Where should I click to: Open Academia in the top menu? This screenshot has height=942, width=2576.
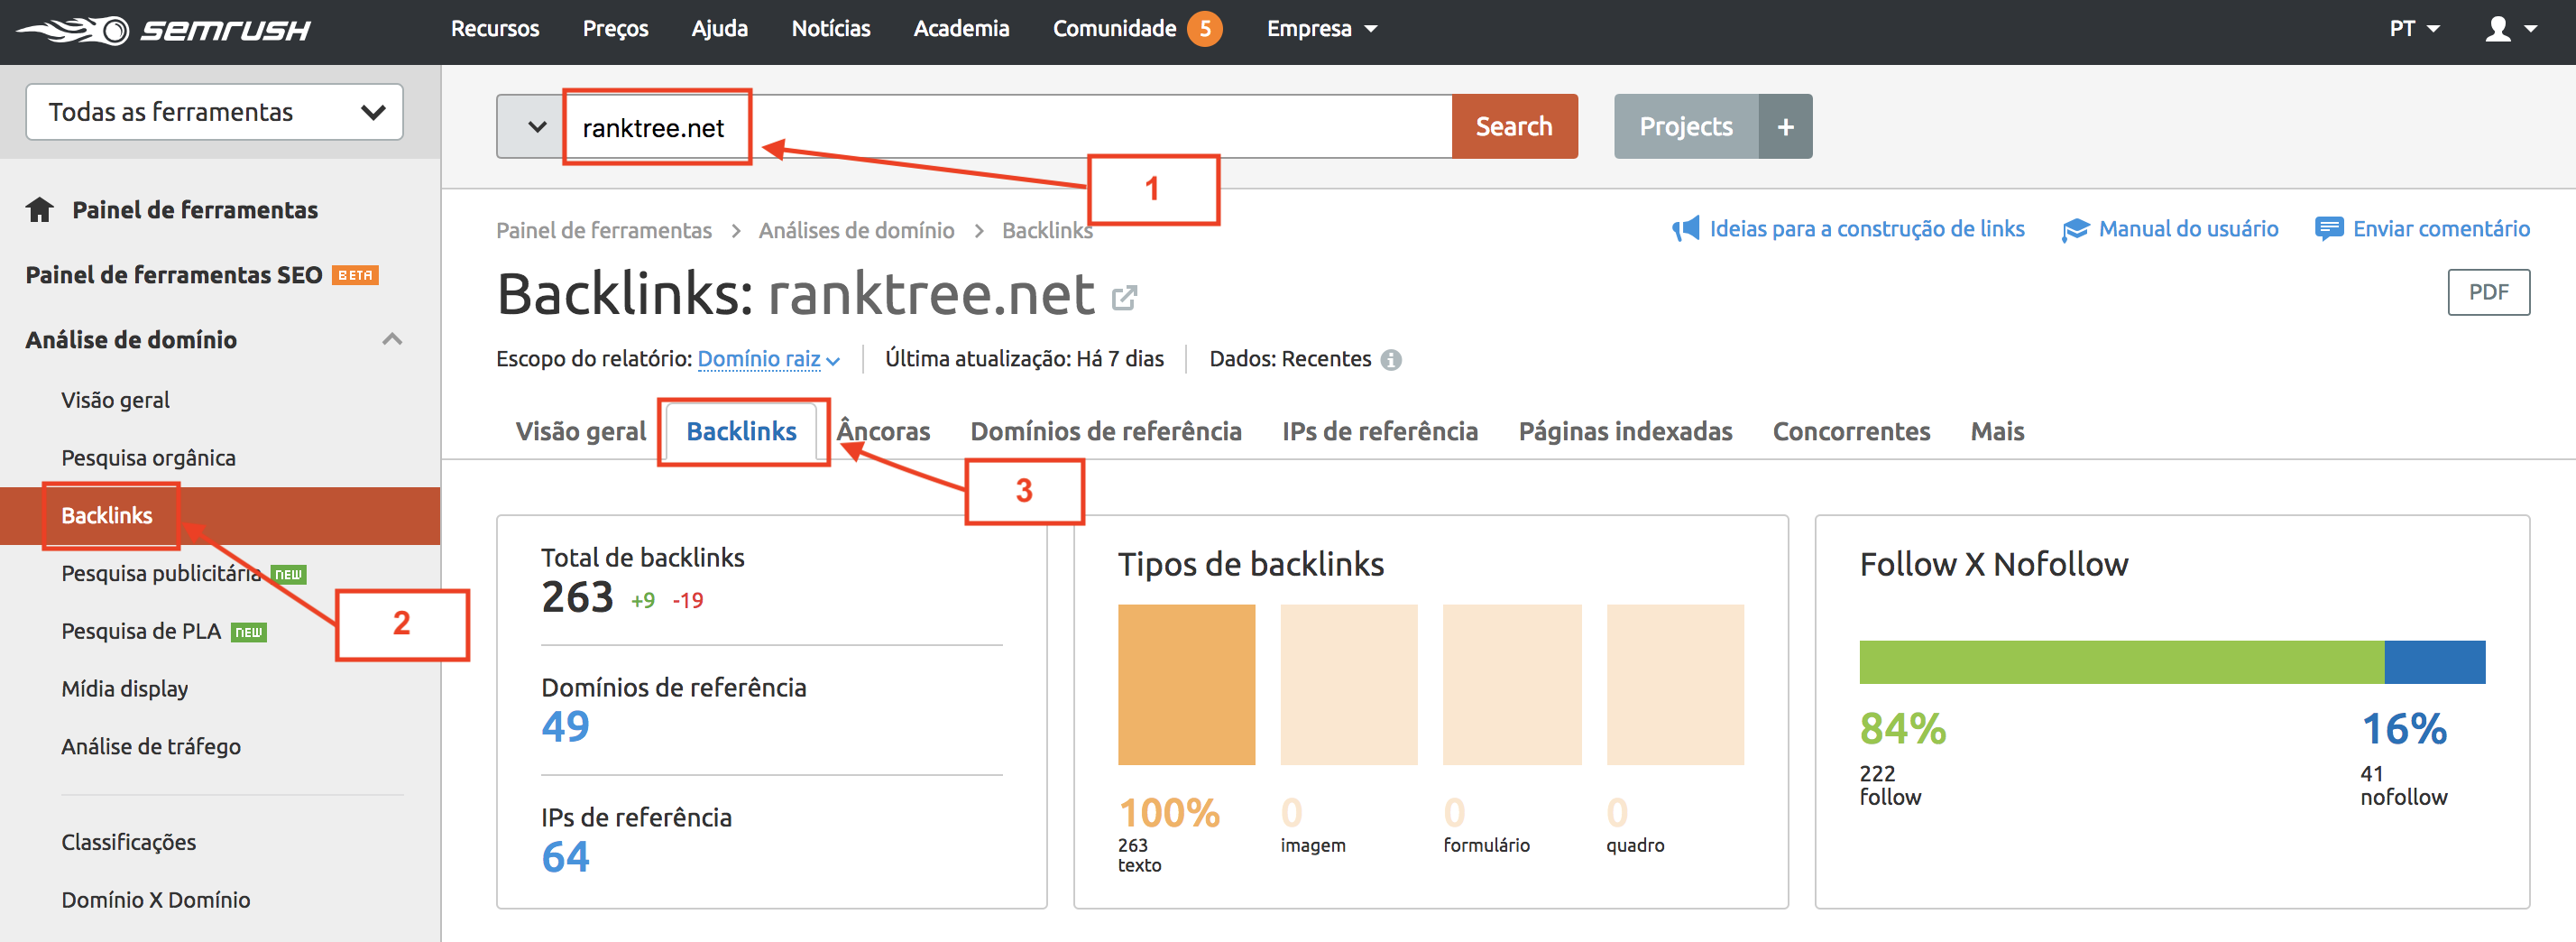[x=961, y=29]
